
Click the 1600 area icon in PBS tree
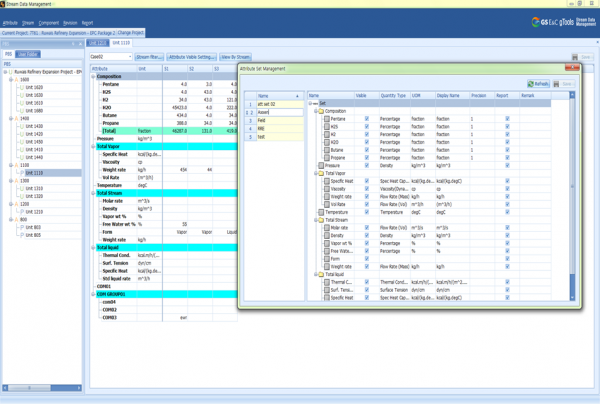[16, 80]
